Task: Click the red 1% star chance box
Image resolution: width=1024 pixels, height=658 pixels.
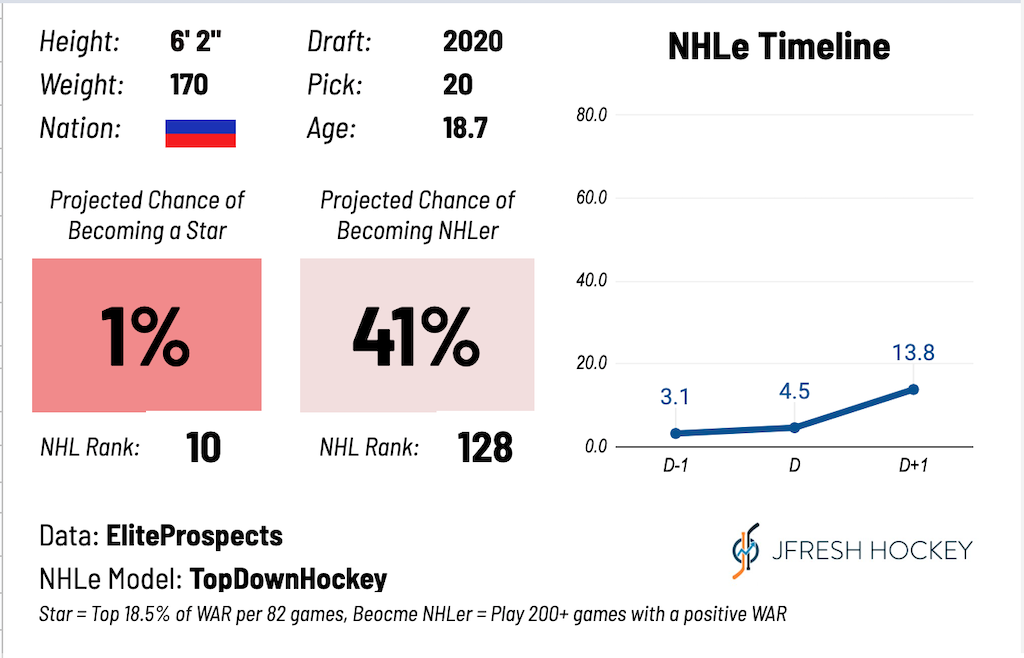Action: coord(147,335)
